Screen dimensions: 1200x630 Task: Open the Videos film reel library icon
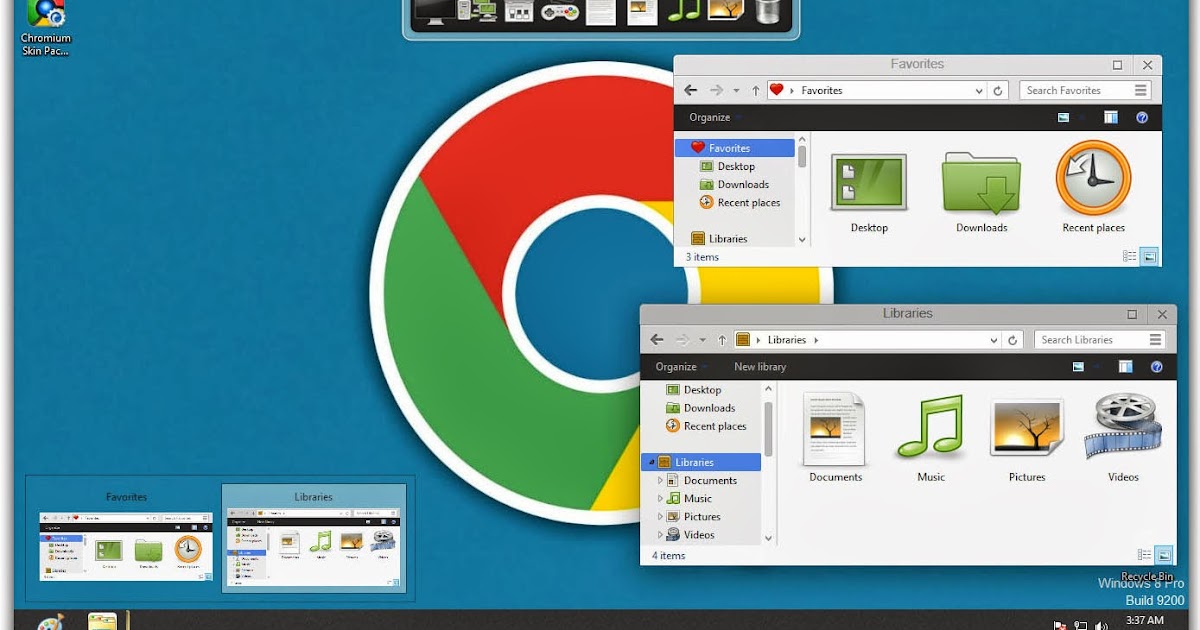point(1123,426)
